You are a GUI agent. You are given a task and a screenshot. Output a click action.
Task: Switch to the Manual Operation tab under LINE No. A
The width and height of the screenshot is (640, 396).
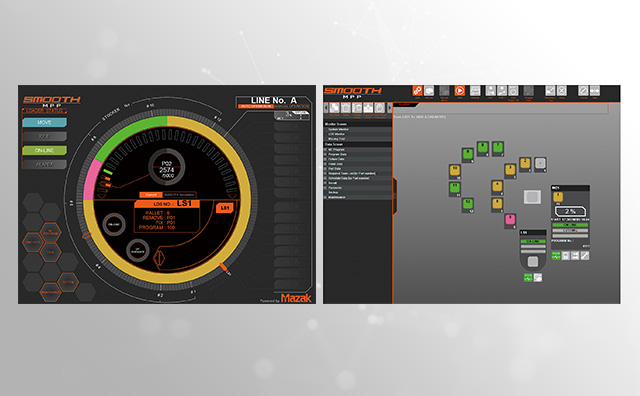[x=292, y=107]
